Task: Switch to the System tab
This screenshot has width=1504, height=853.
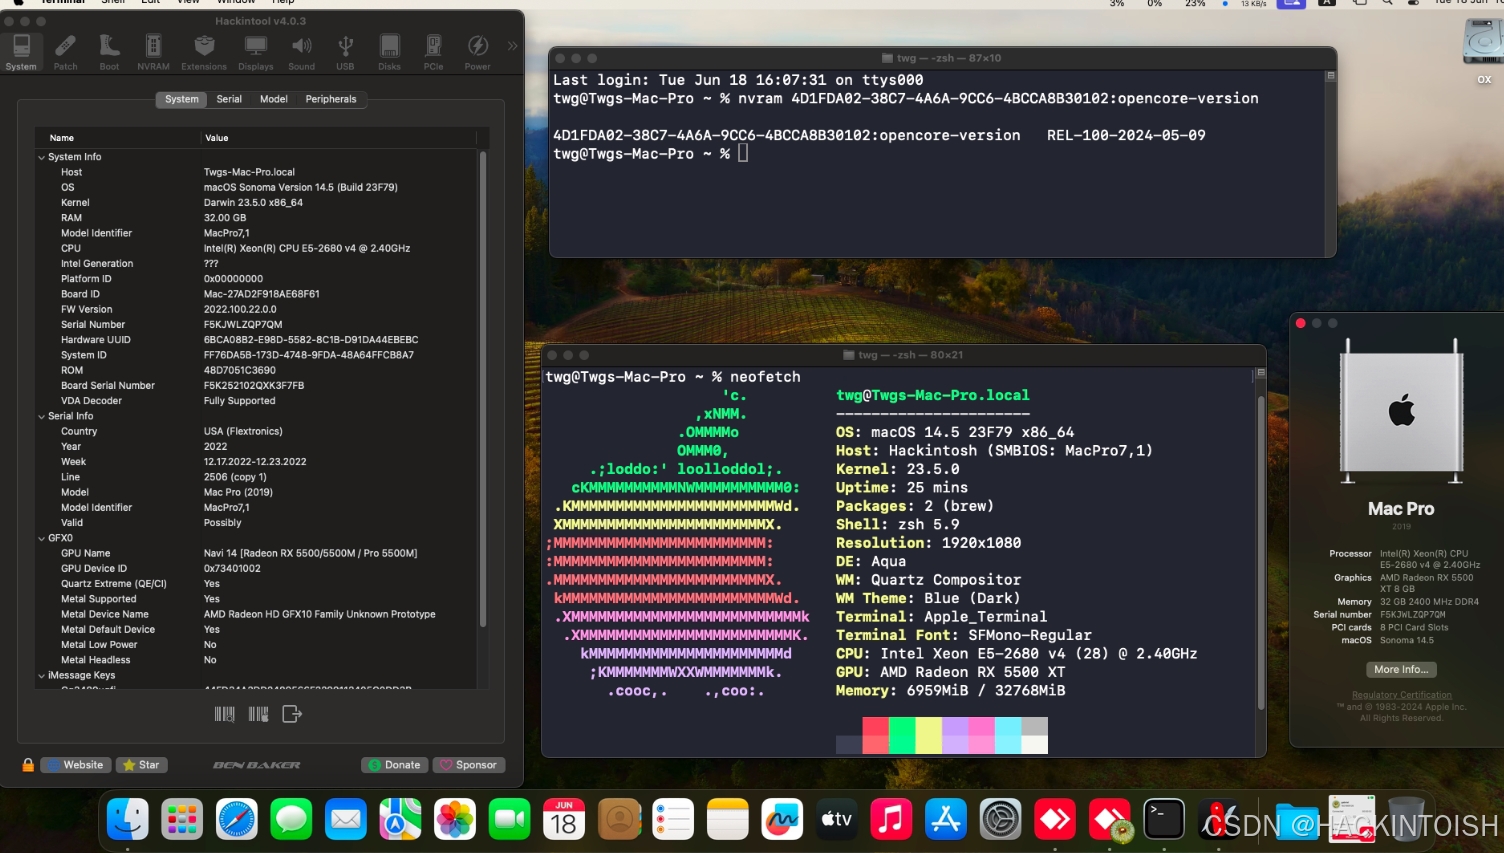Action: (x=181, y=99)
